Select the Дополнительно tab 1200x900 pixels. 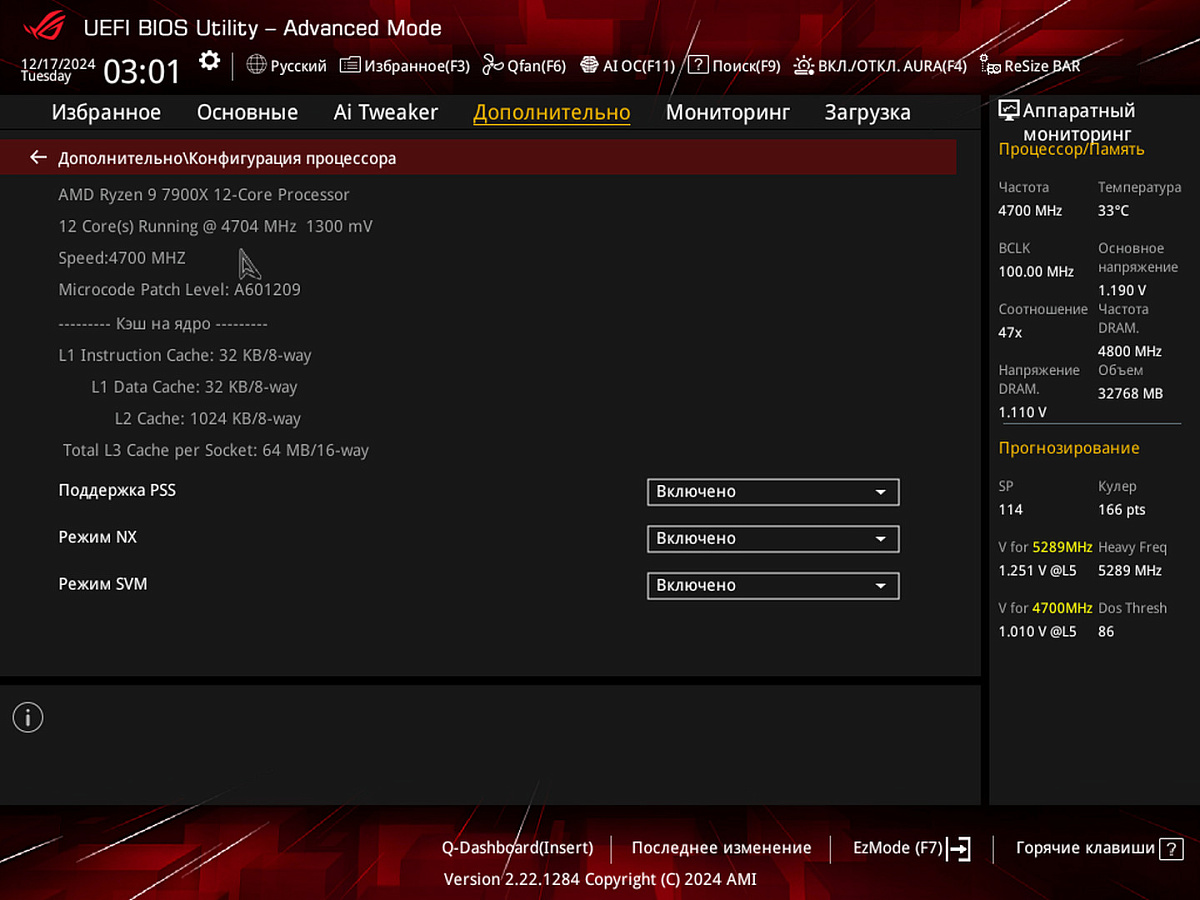552,112
